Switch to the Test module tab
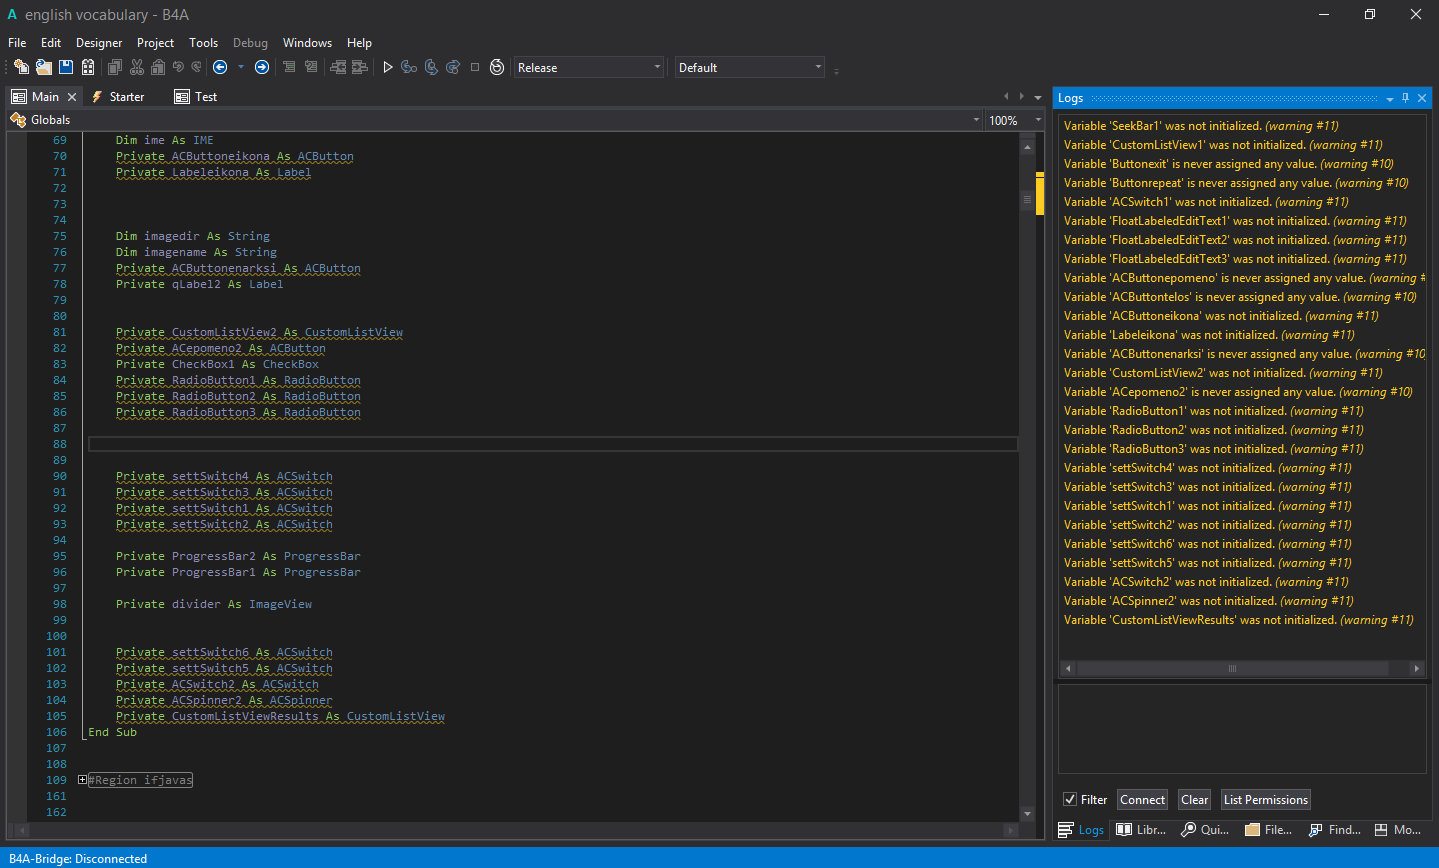The height and width of the screenshot is (868, 1439). [206, 97]
